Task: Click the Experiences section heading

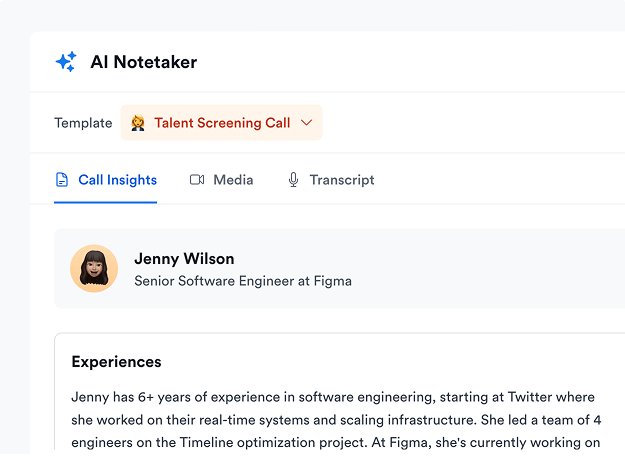Action: point(116,362)
